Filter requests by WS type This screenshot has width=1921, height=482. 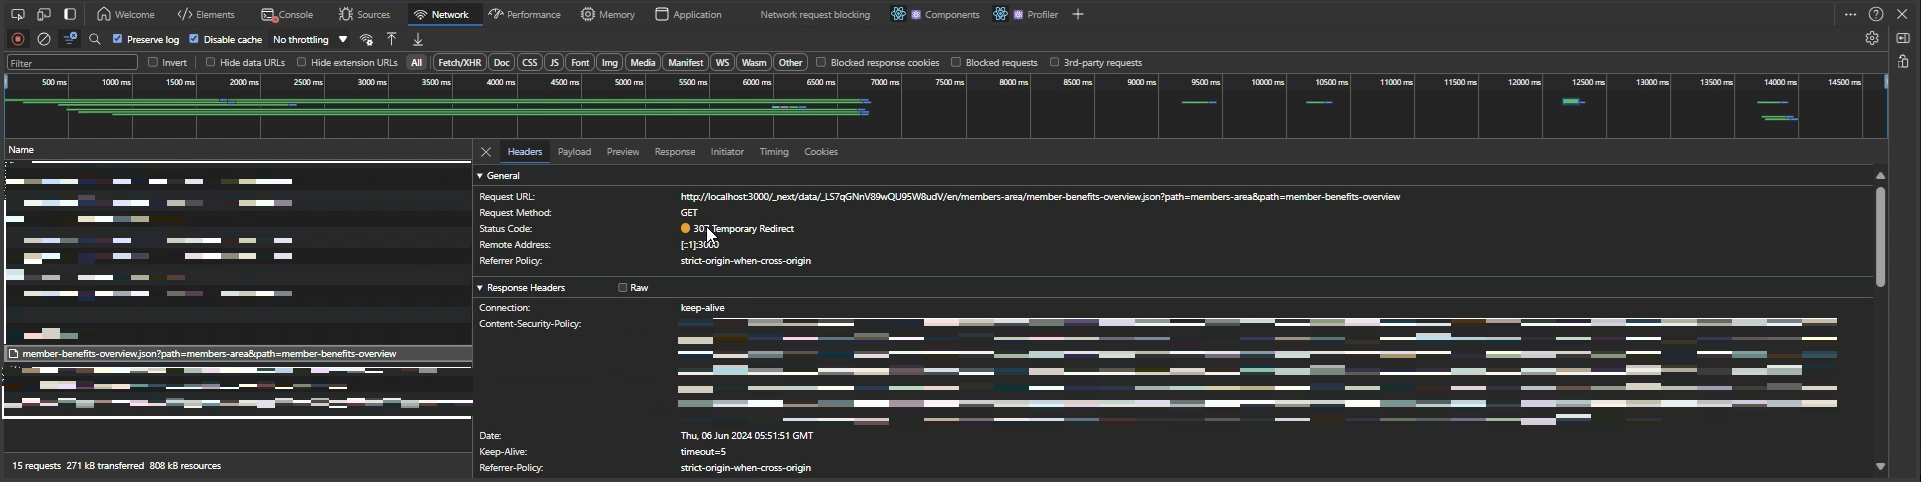click(722, 62)
